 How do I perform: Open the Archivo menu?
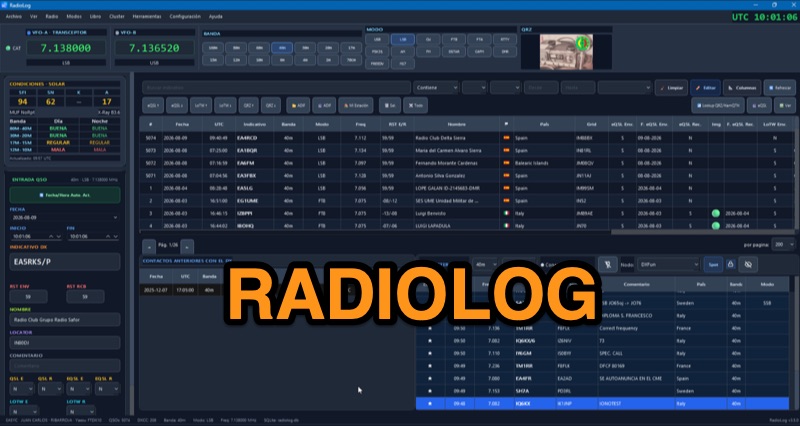13,16
